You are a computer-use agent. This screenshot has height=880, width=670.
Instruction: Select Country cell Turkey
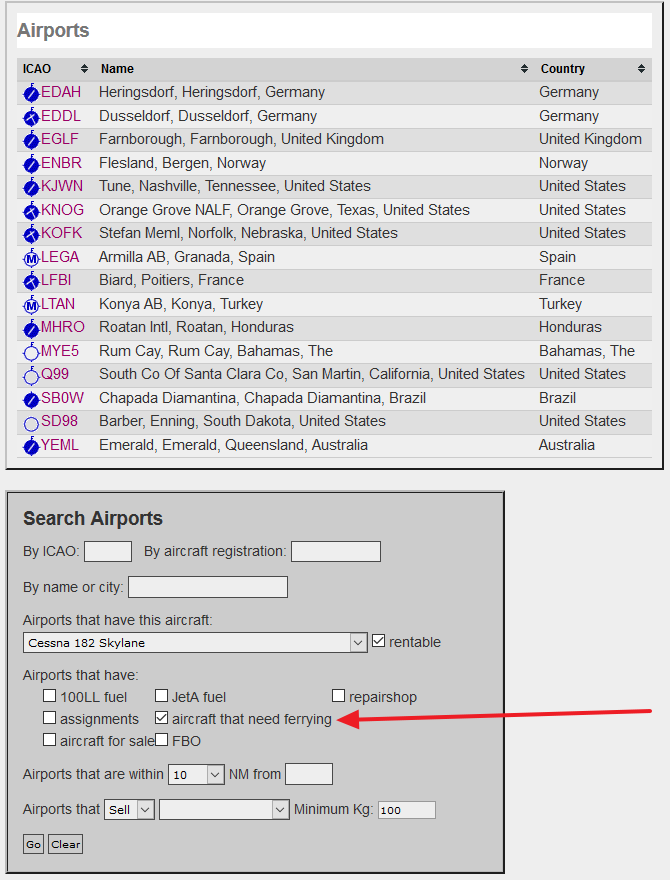tap(561, 304)
